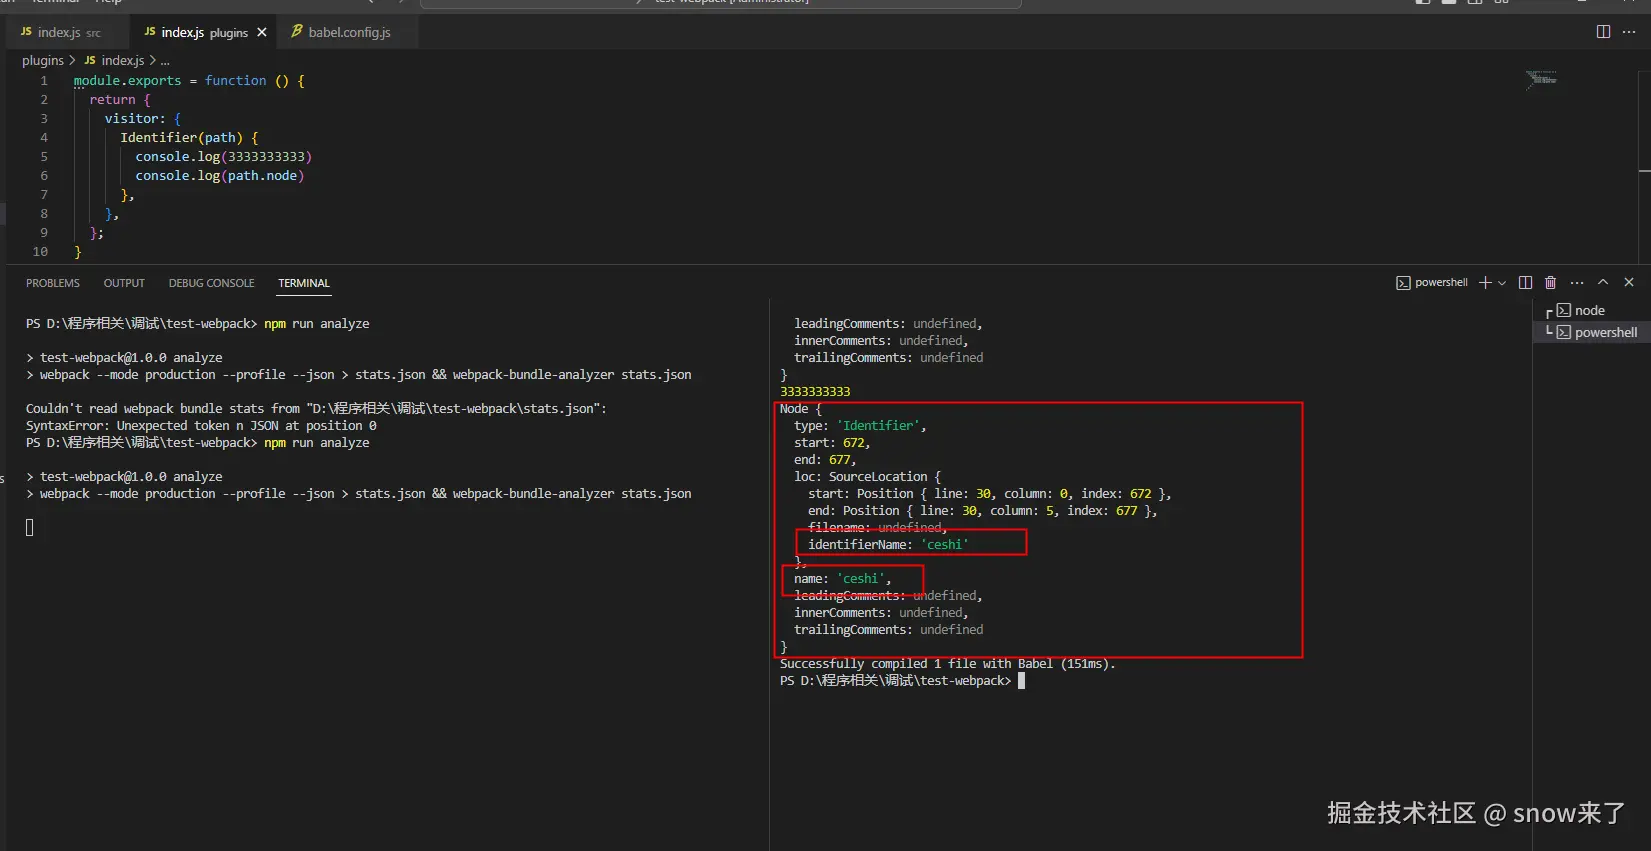Kill terminal with trash icon
The width and height of the screenshot is (1651, 851).
click(1550, 283)
